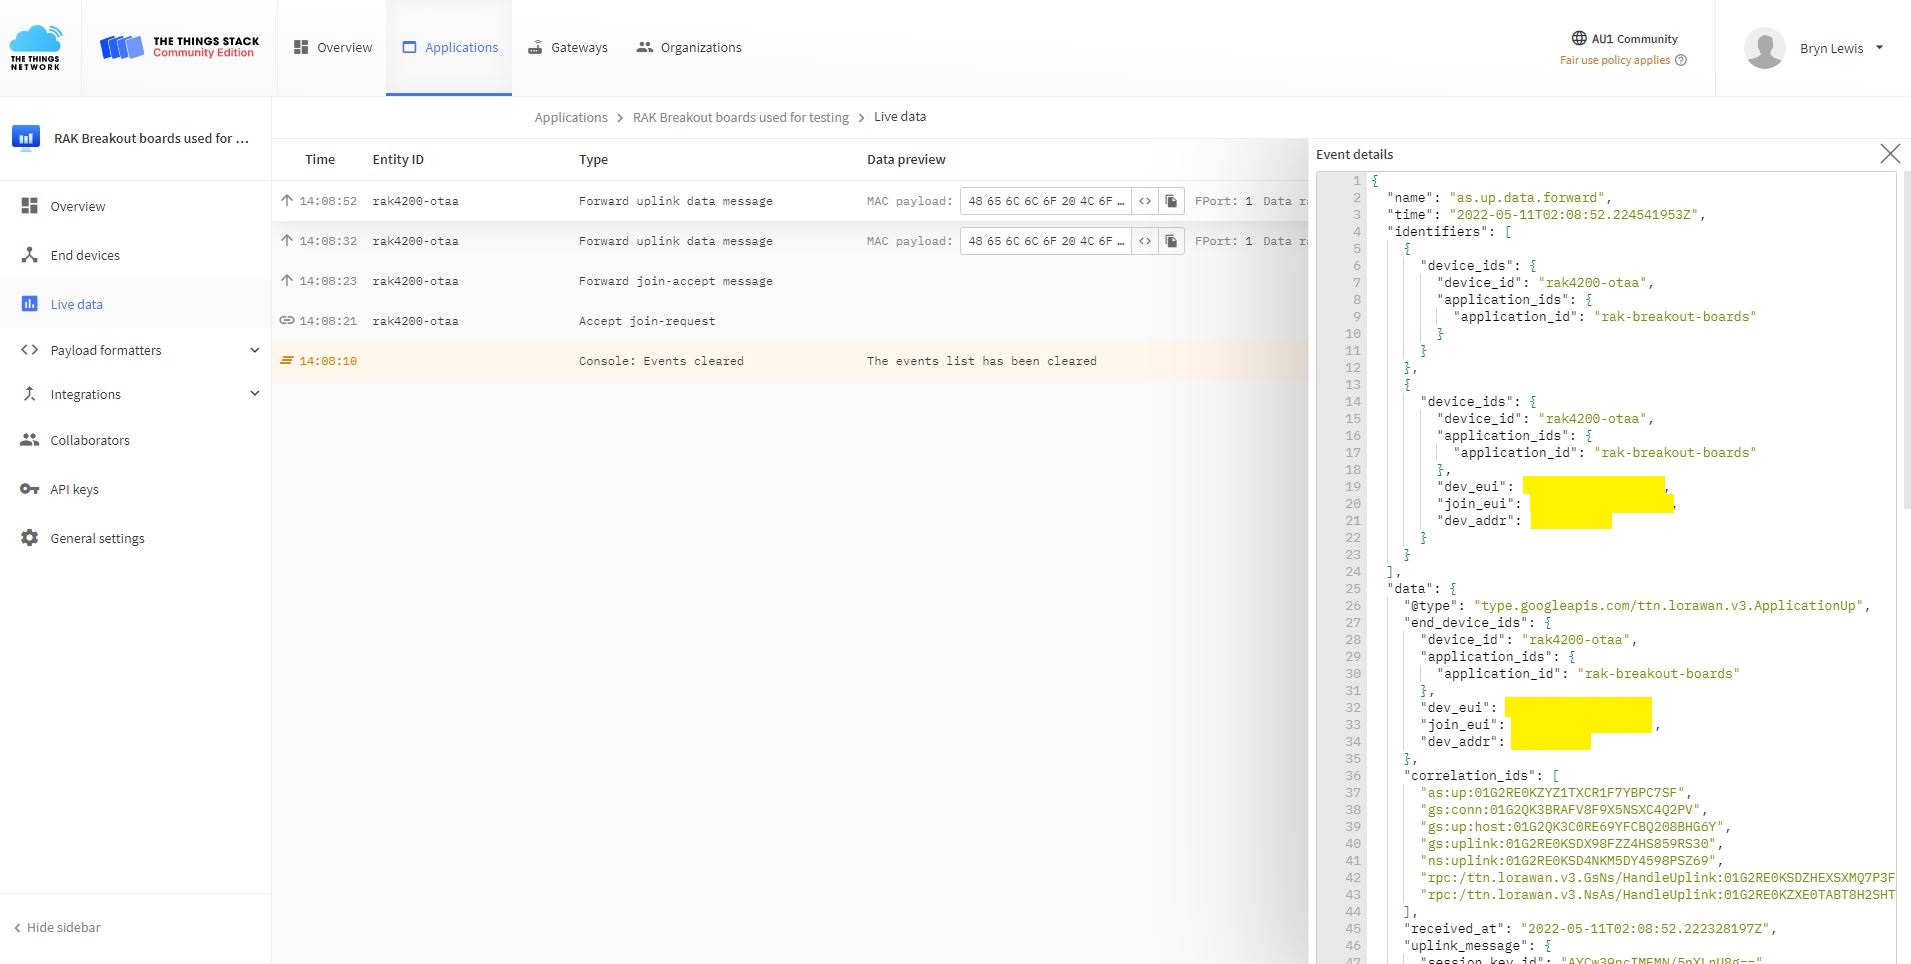Click the fair use policy help icon
This screenshot has width=1911, height=964.
(1681, 60)
